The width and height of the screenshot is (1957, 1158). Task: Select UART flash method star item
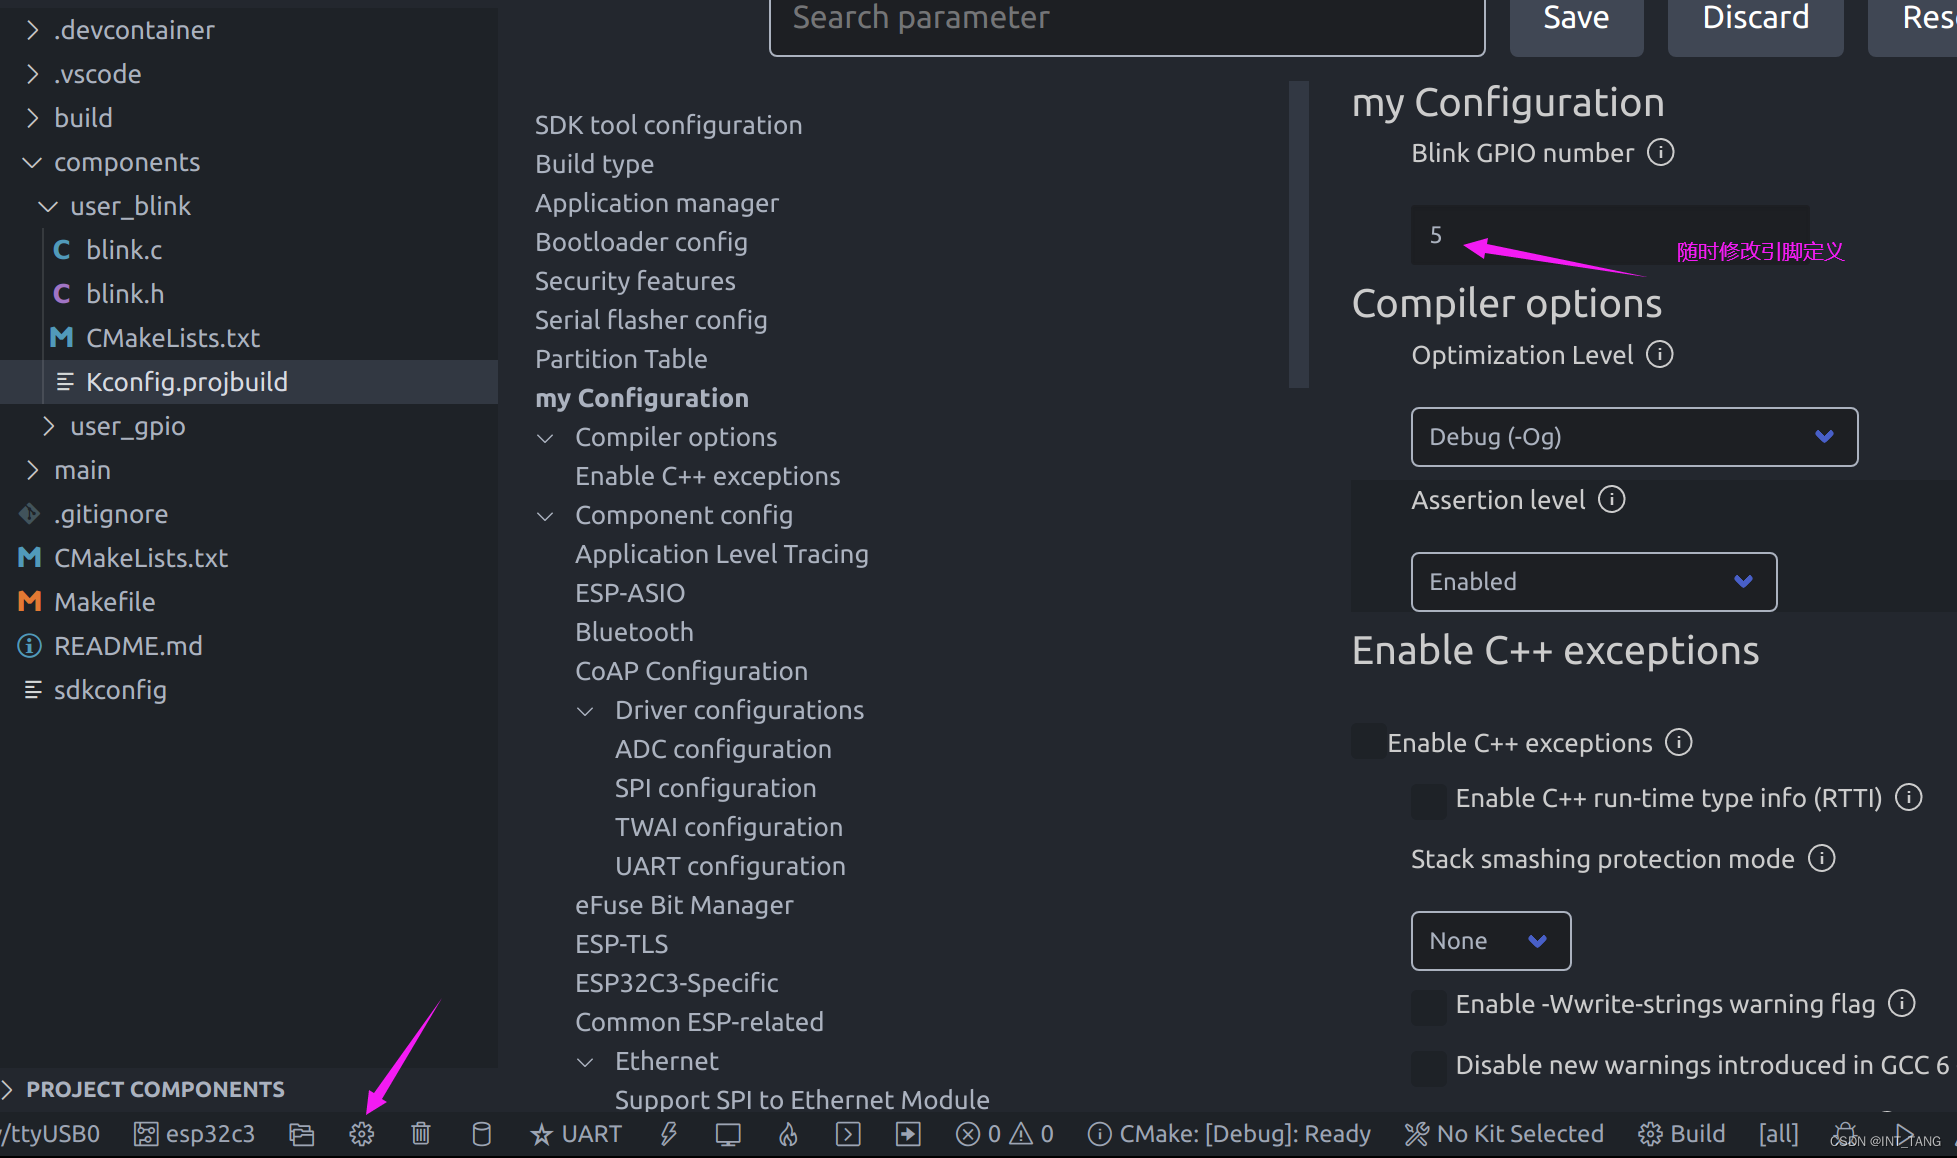[576, 1134]
